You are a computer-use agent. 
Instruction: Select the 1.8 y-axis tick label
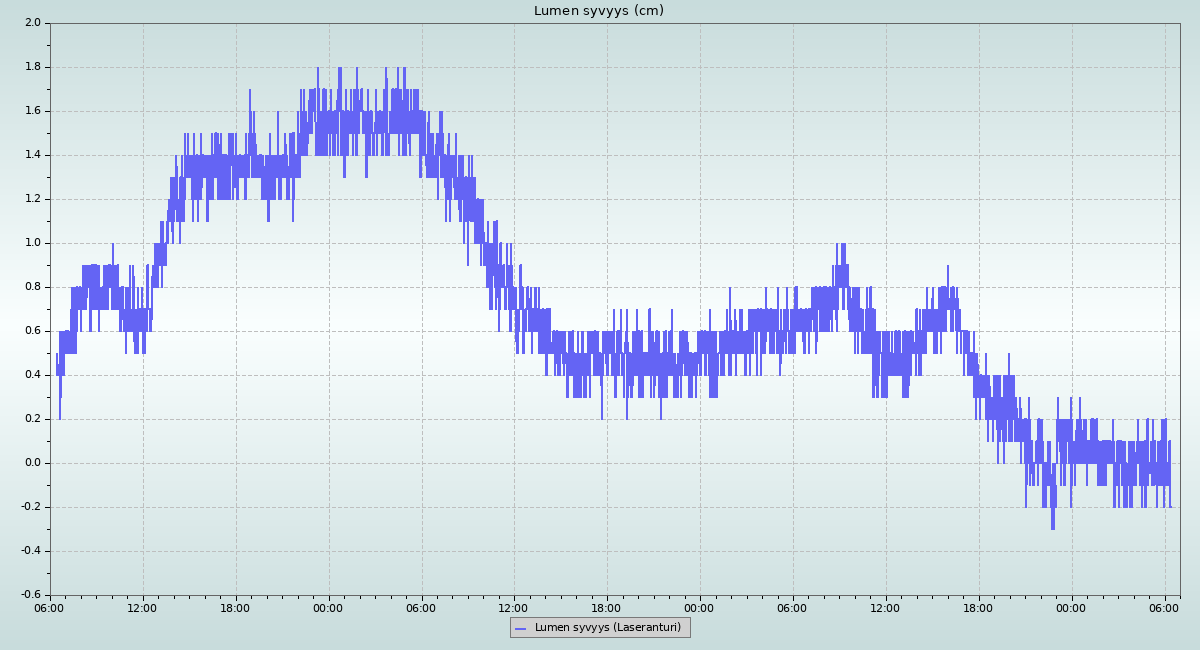coord(32,67)
